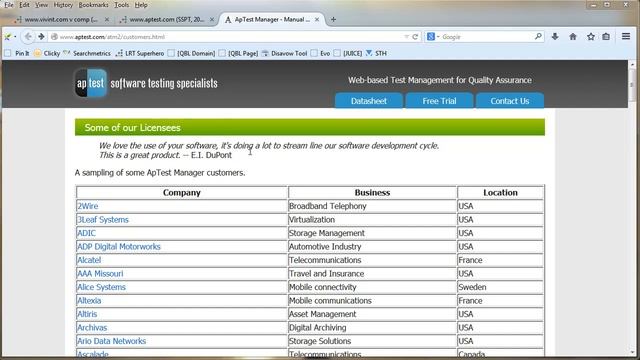Open the History menu

[63, 5]
